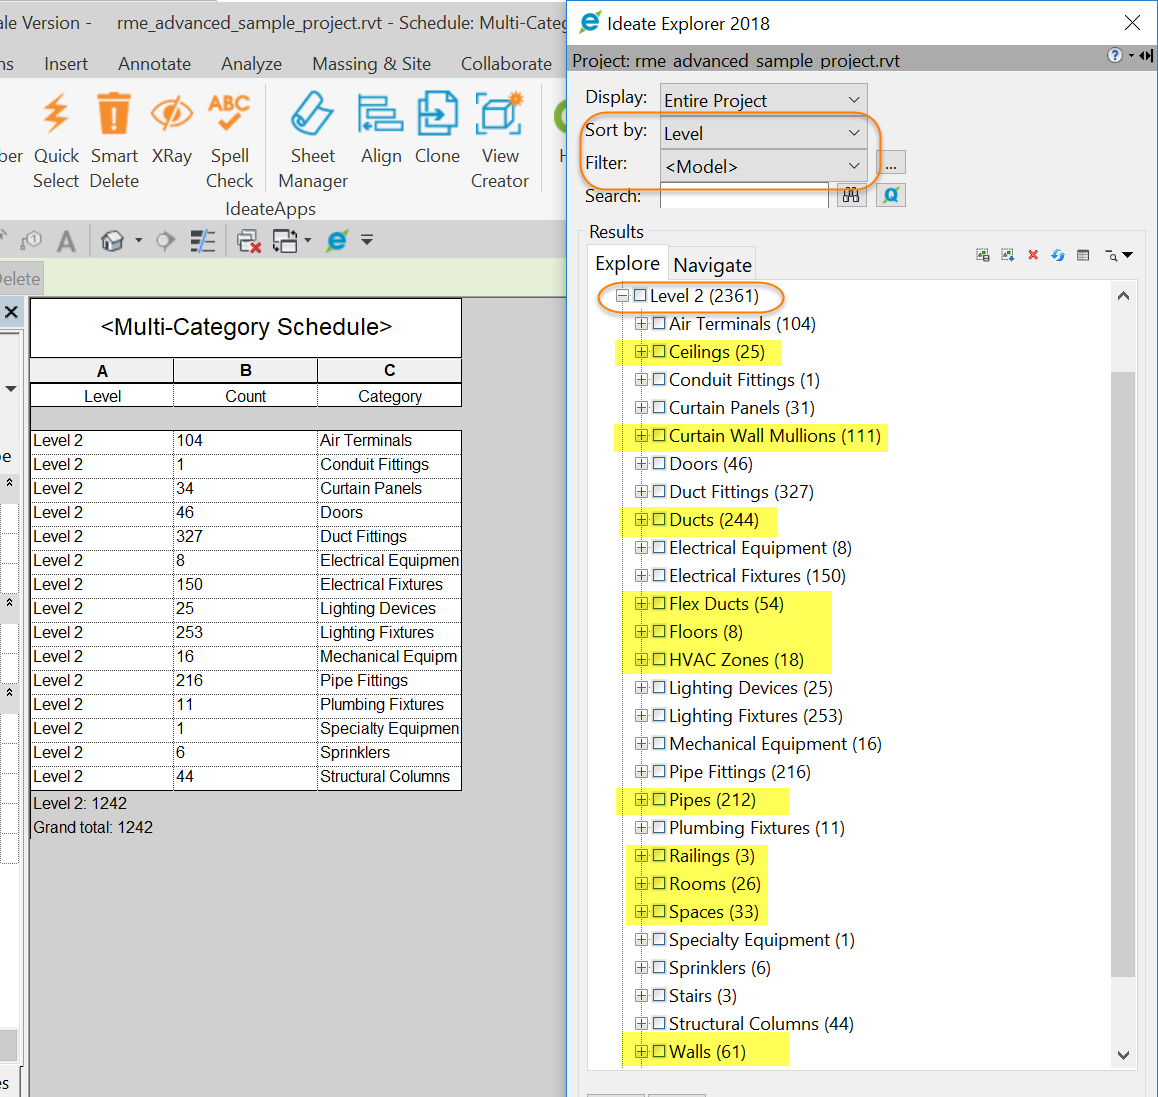Refresh the Ideate Explorer results

click(1057, 255)
